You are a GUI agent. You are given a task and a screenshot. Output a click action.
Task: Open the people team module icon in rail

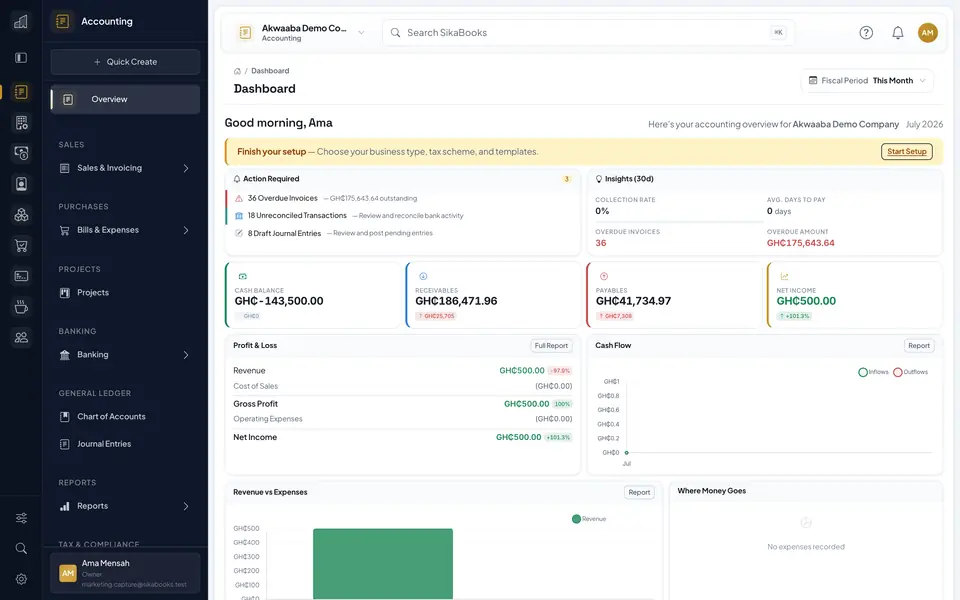pyautogui.click(x=21, y=337)
